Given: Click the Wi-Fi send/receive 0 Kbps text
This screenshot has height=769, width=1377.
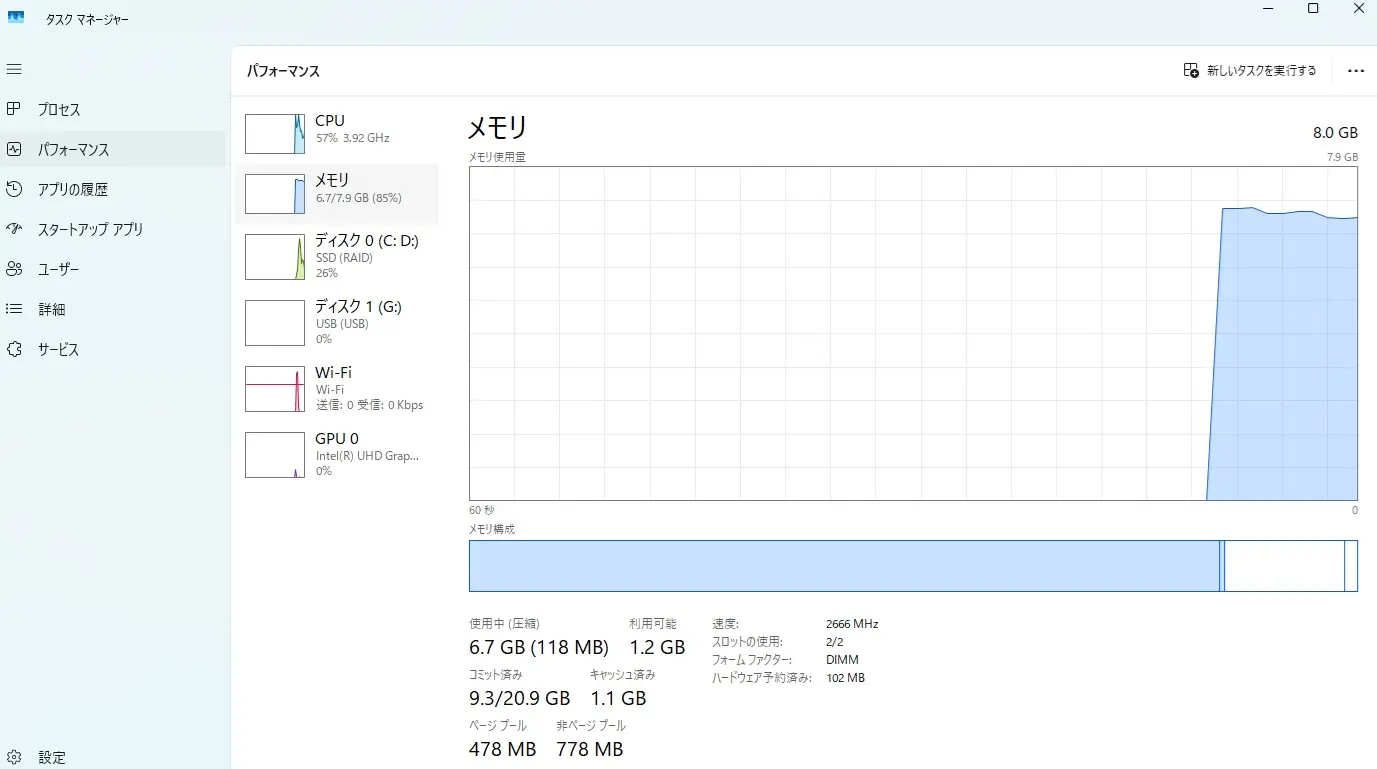Looking at the screenshot, I should tap(369, 405).
